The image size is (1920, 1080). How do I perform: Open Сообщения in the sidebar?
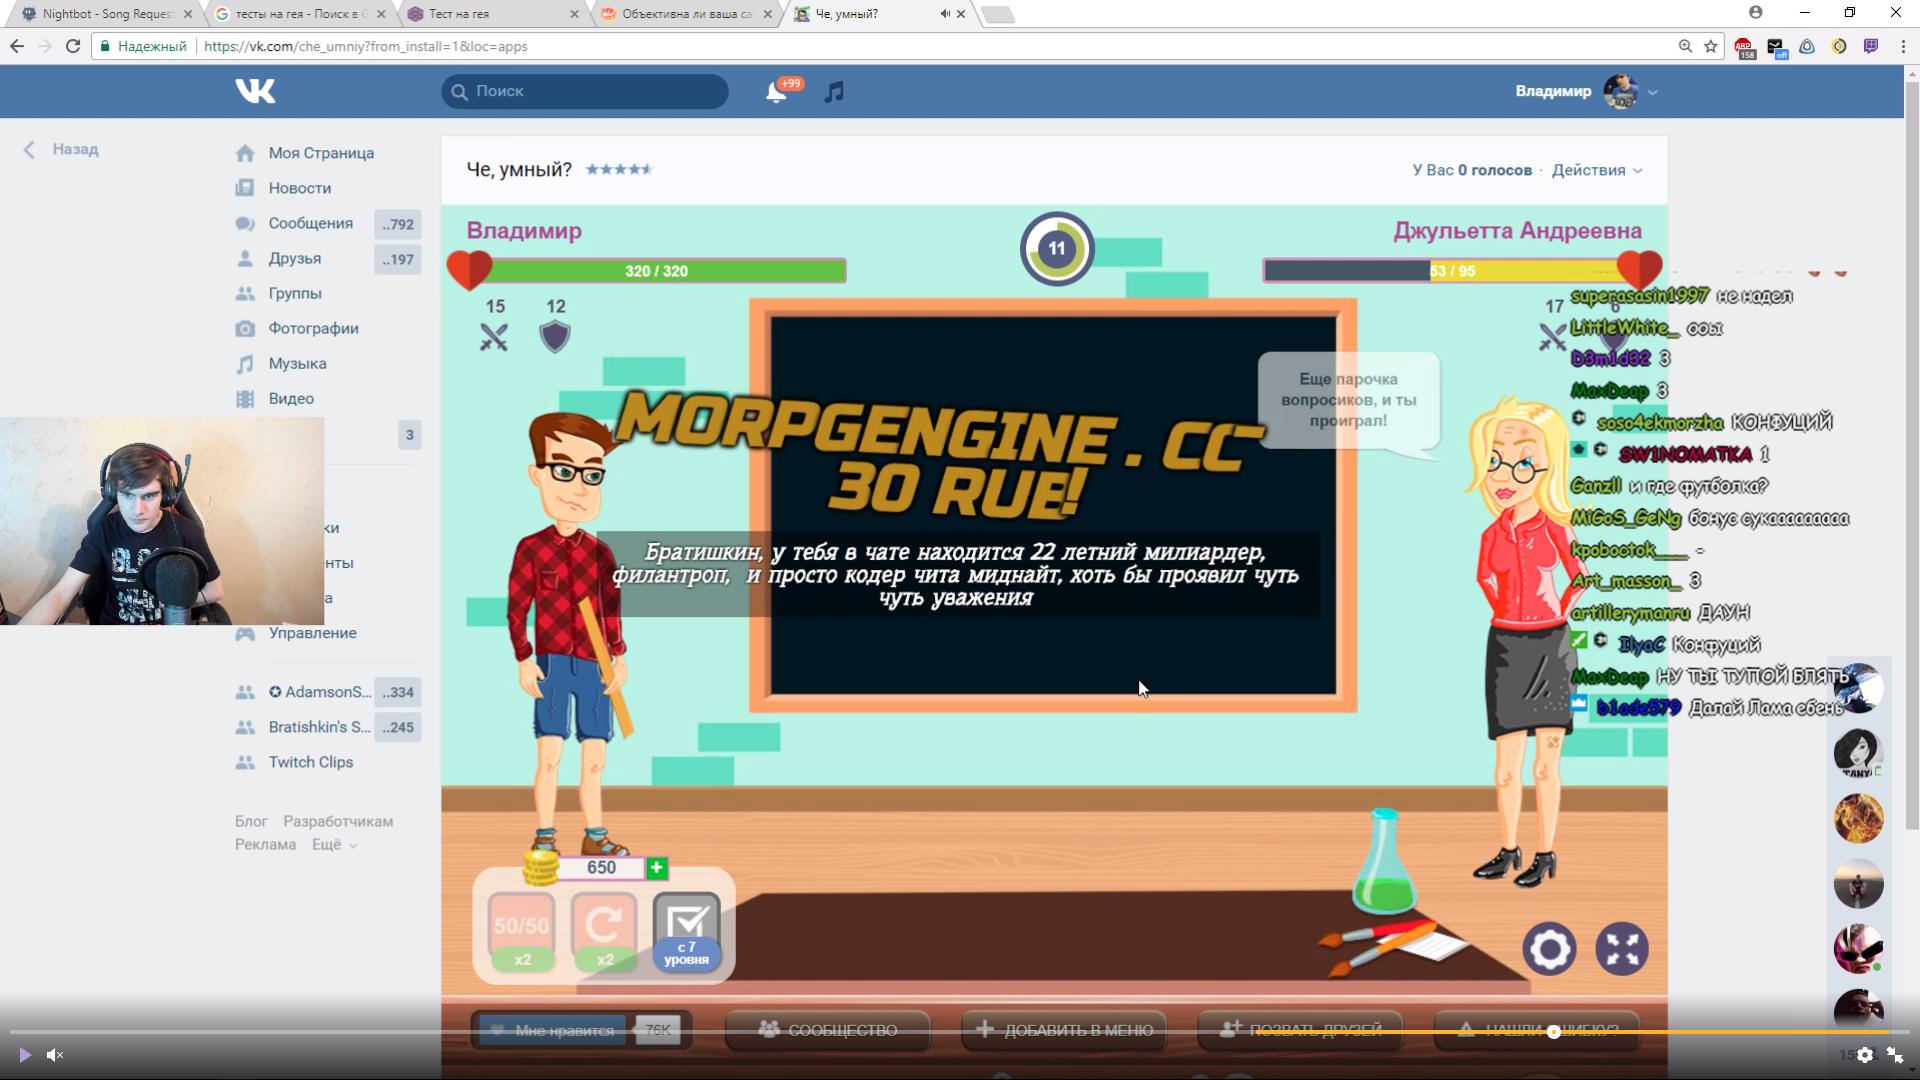pos(310,223)
